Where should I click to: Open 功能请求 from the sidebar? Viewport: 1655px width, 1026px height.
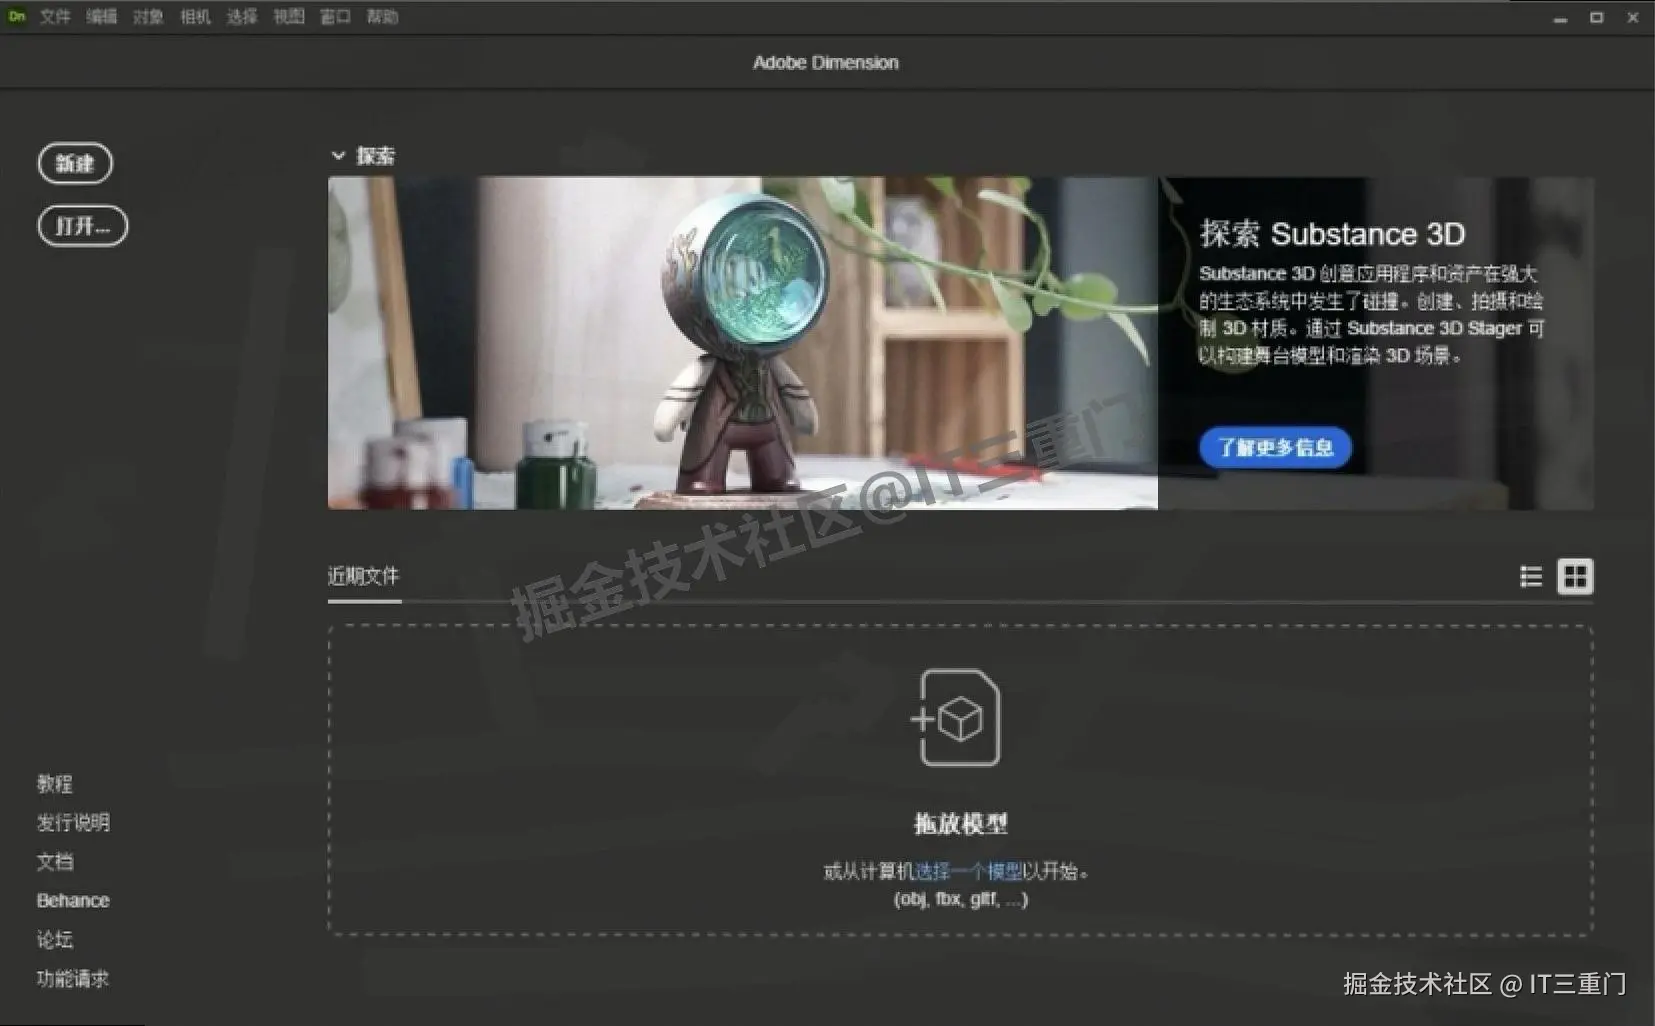click(73, 979)
